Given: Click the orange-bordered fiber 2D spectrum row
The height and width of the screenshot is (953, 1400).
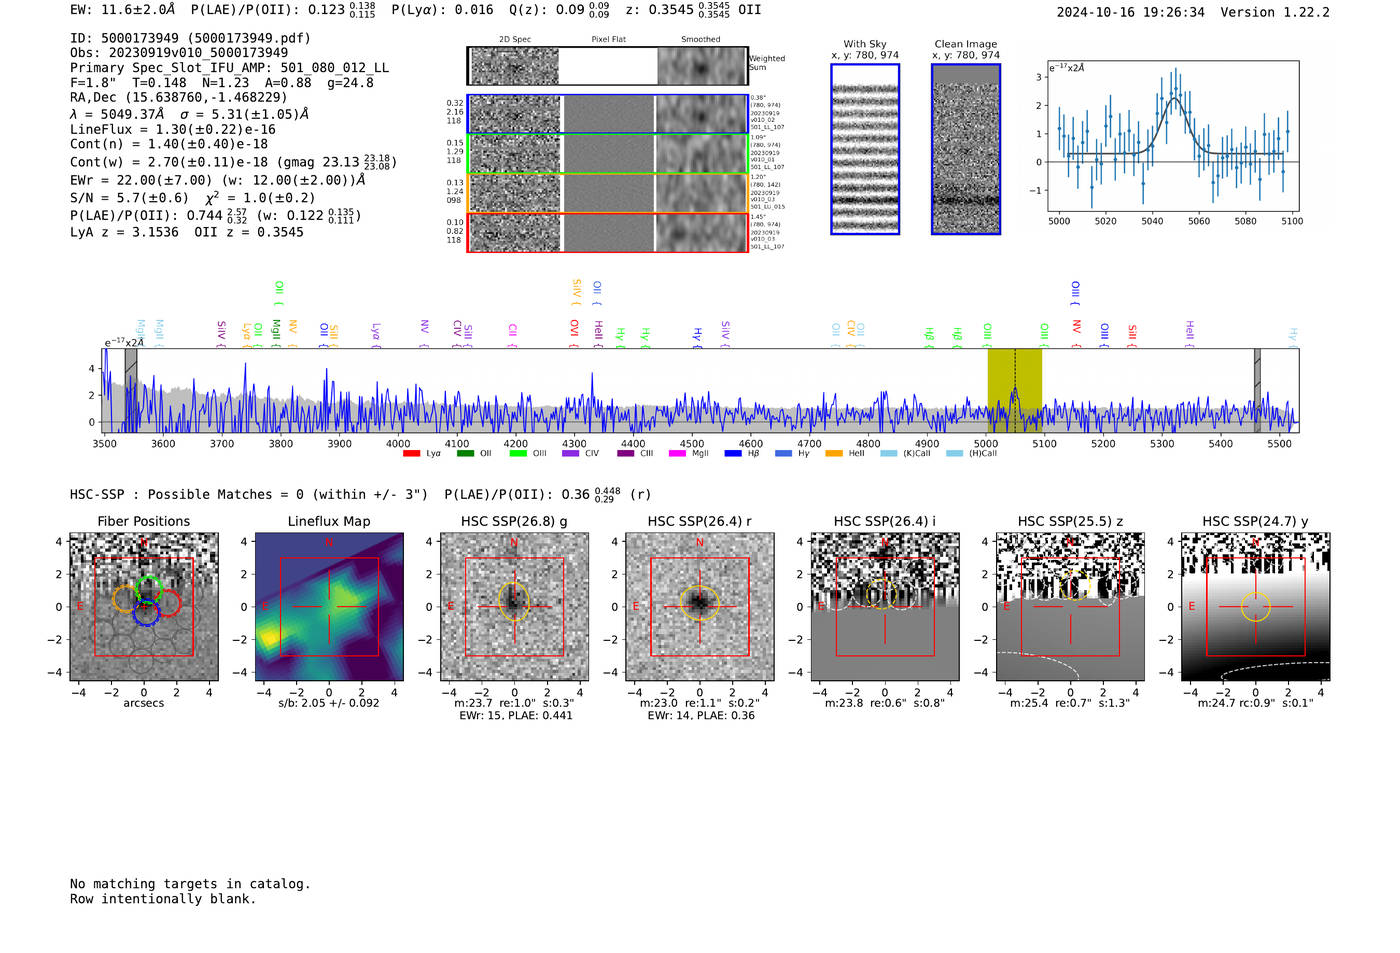Looking at the screenshot, I should point(608,193).
